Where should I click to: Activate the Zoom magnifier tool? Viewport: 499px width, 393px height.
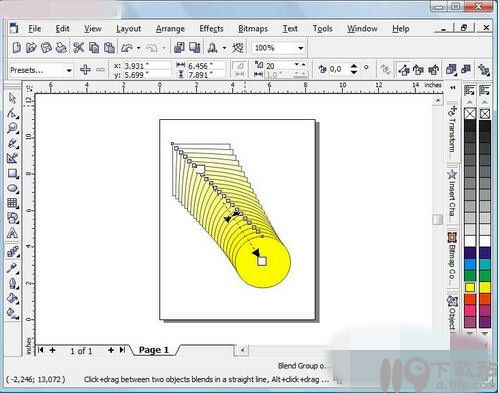coord(13,128)
